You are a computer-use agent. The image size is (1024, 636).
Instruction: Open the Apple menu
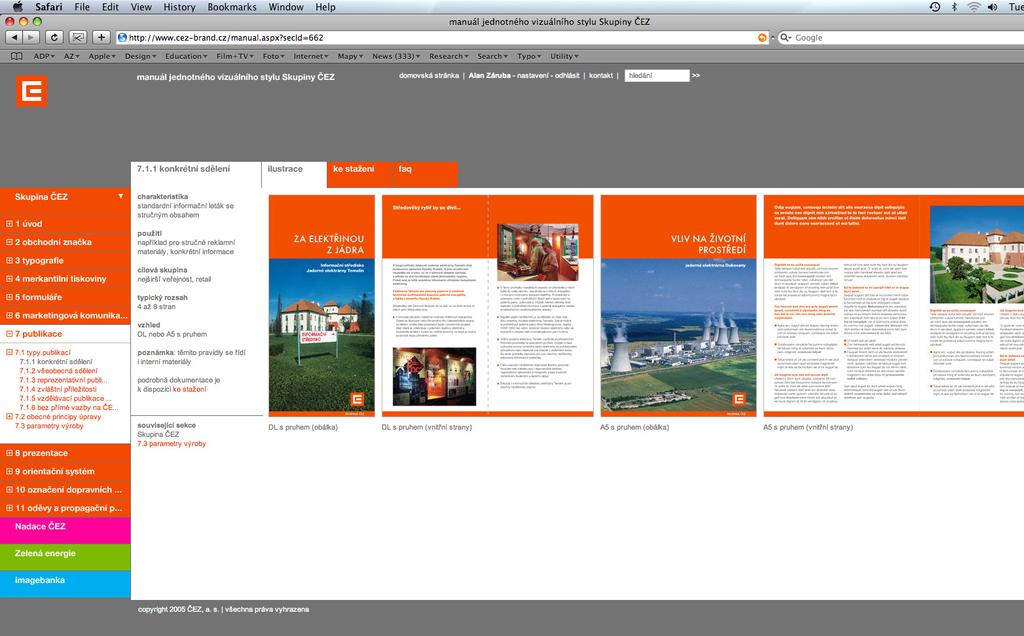pos(18,7)
